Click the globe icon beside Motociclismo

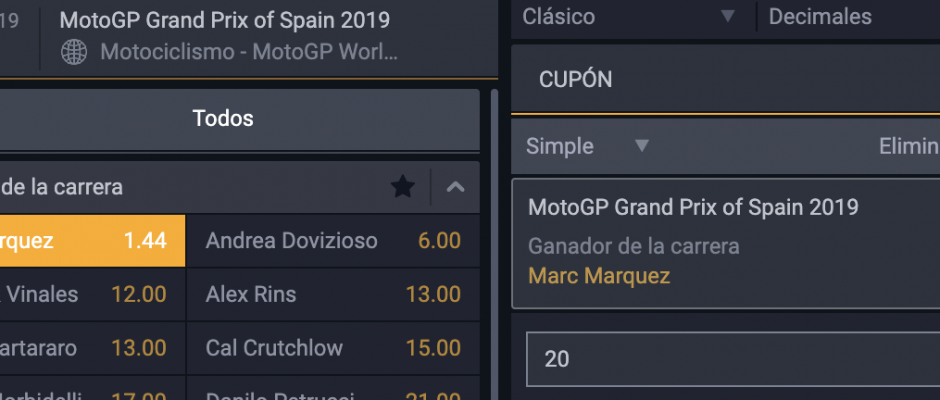point(74,52)
